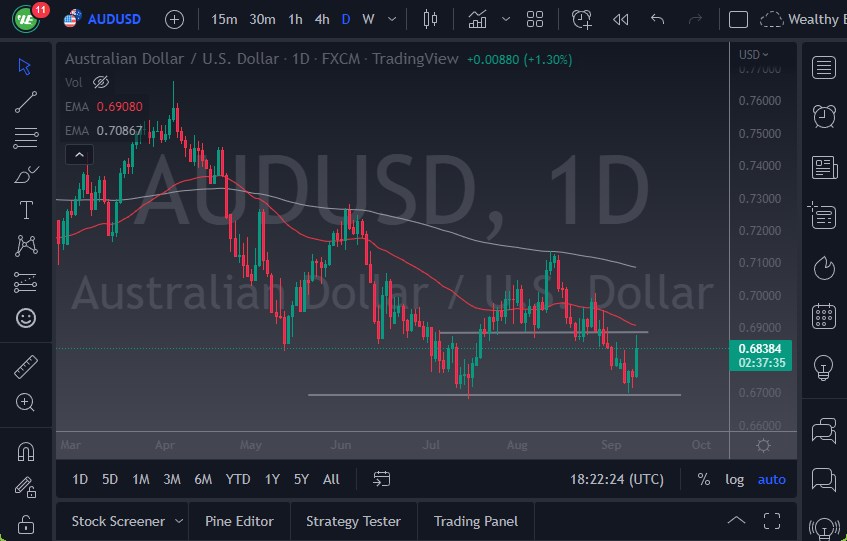Screen dimensions: 847x541
Task: Open the news panel
Action: point(824,167)
